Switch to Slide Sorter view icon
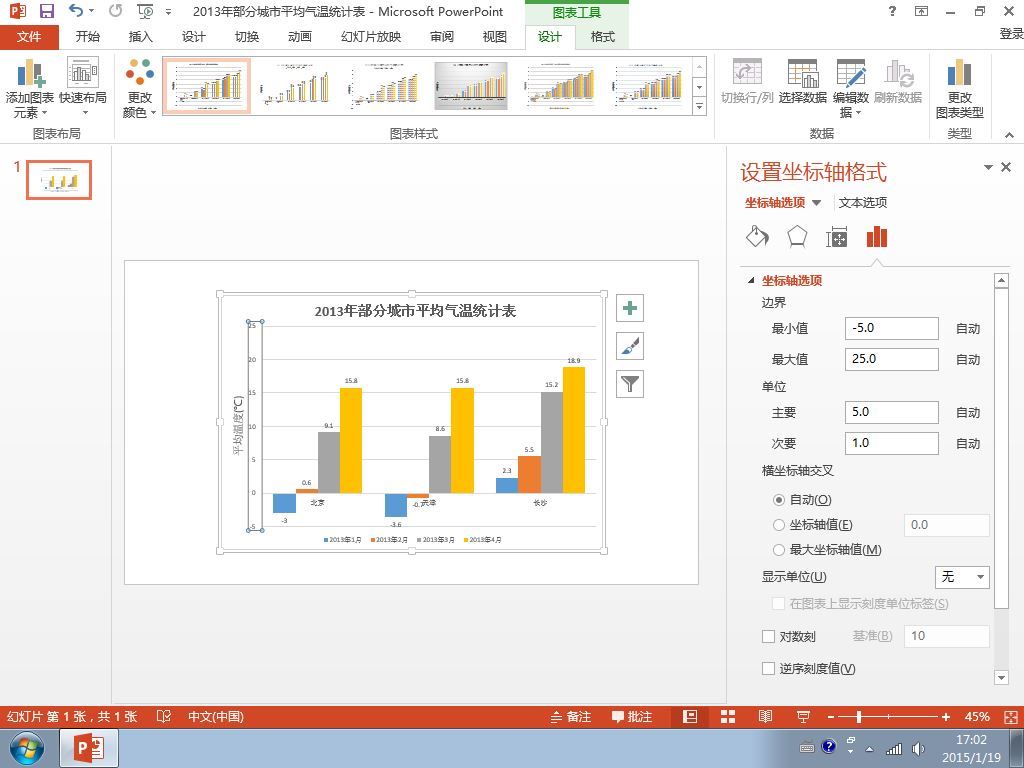The image size is (1024, 768). [x=728, y=717]
